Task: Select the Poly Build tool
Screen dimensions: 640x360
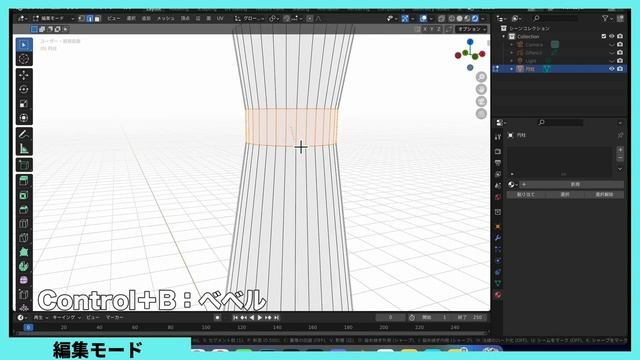Action: coord(24,252)
